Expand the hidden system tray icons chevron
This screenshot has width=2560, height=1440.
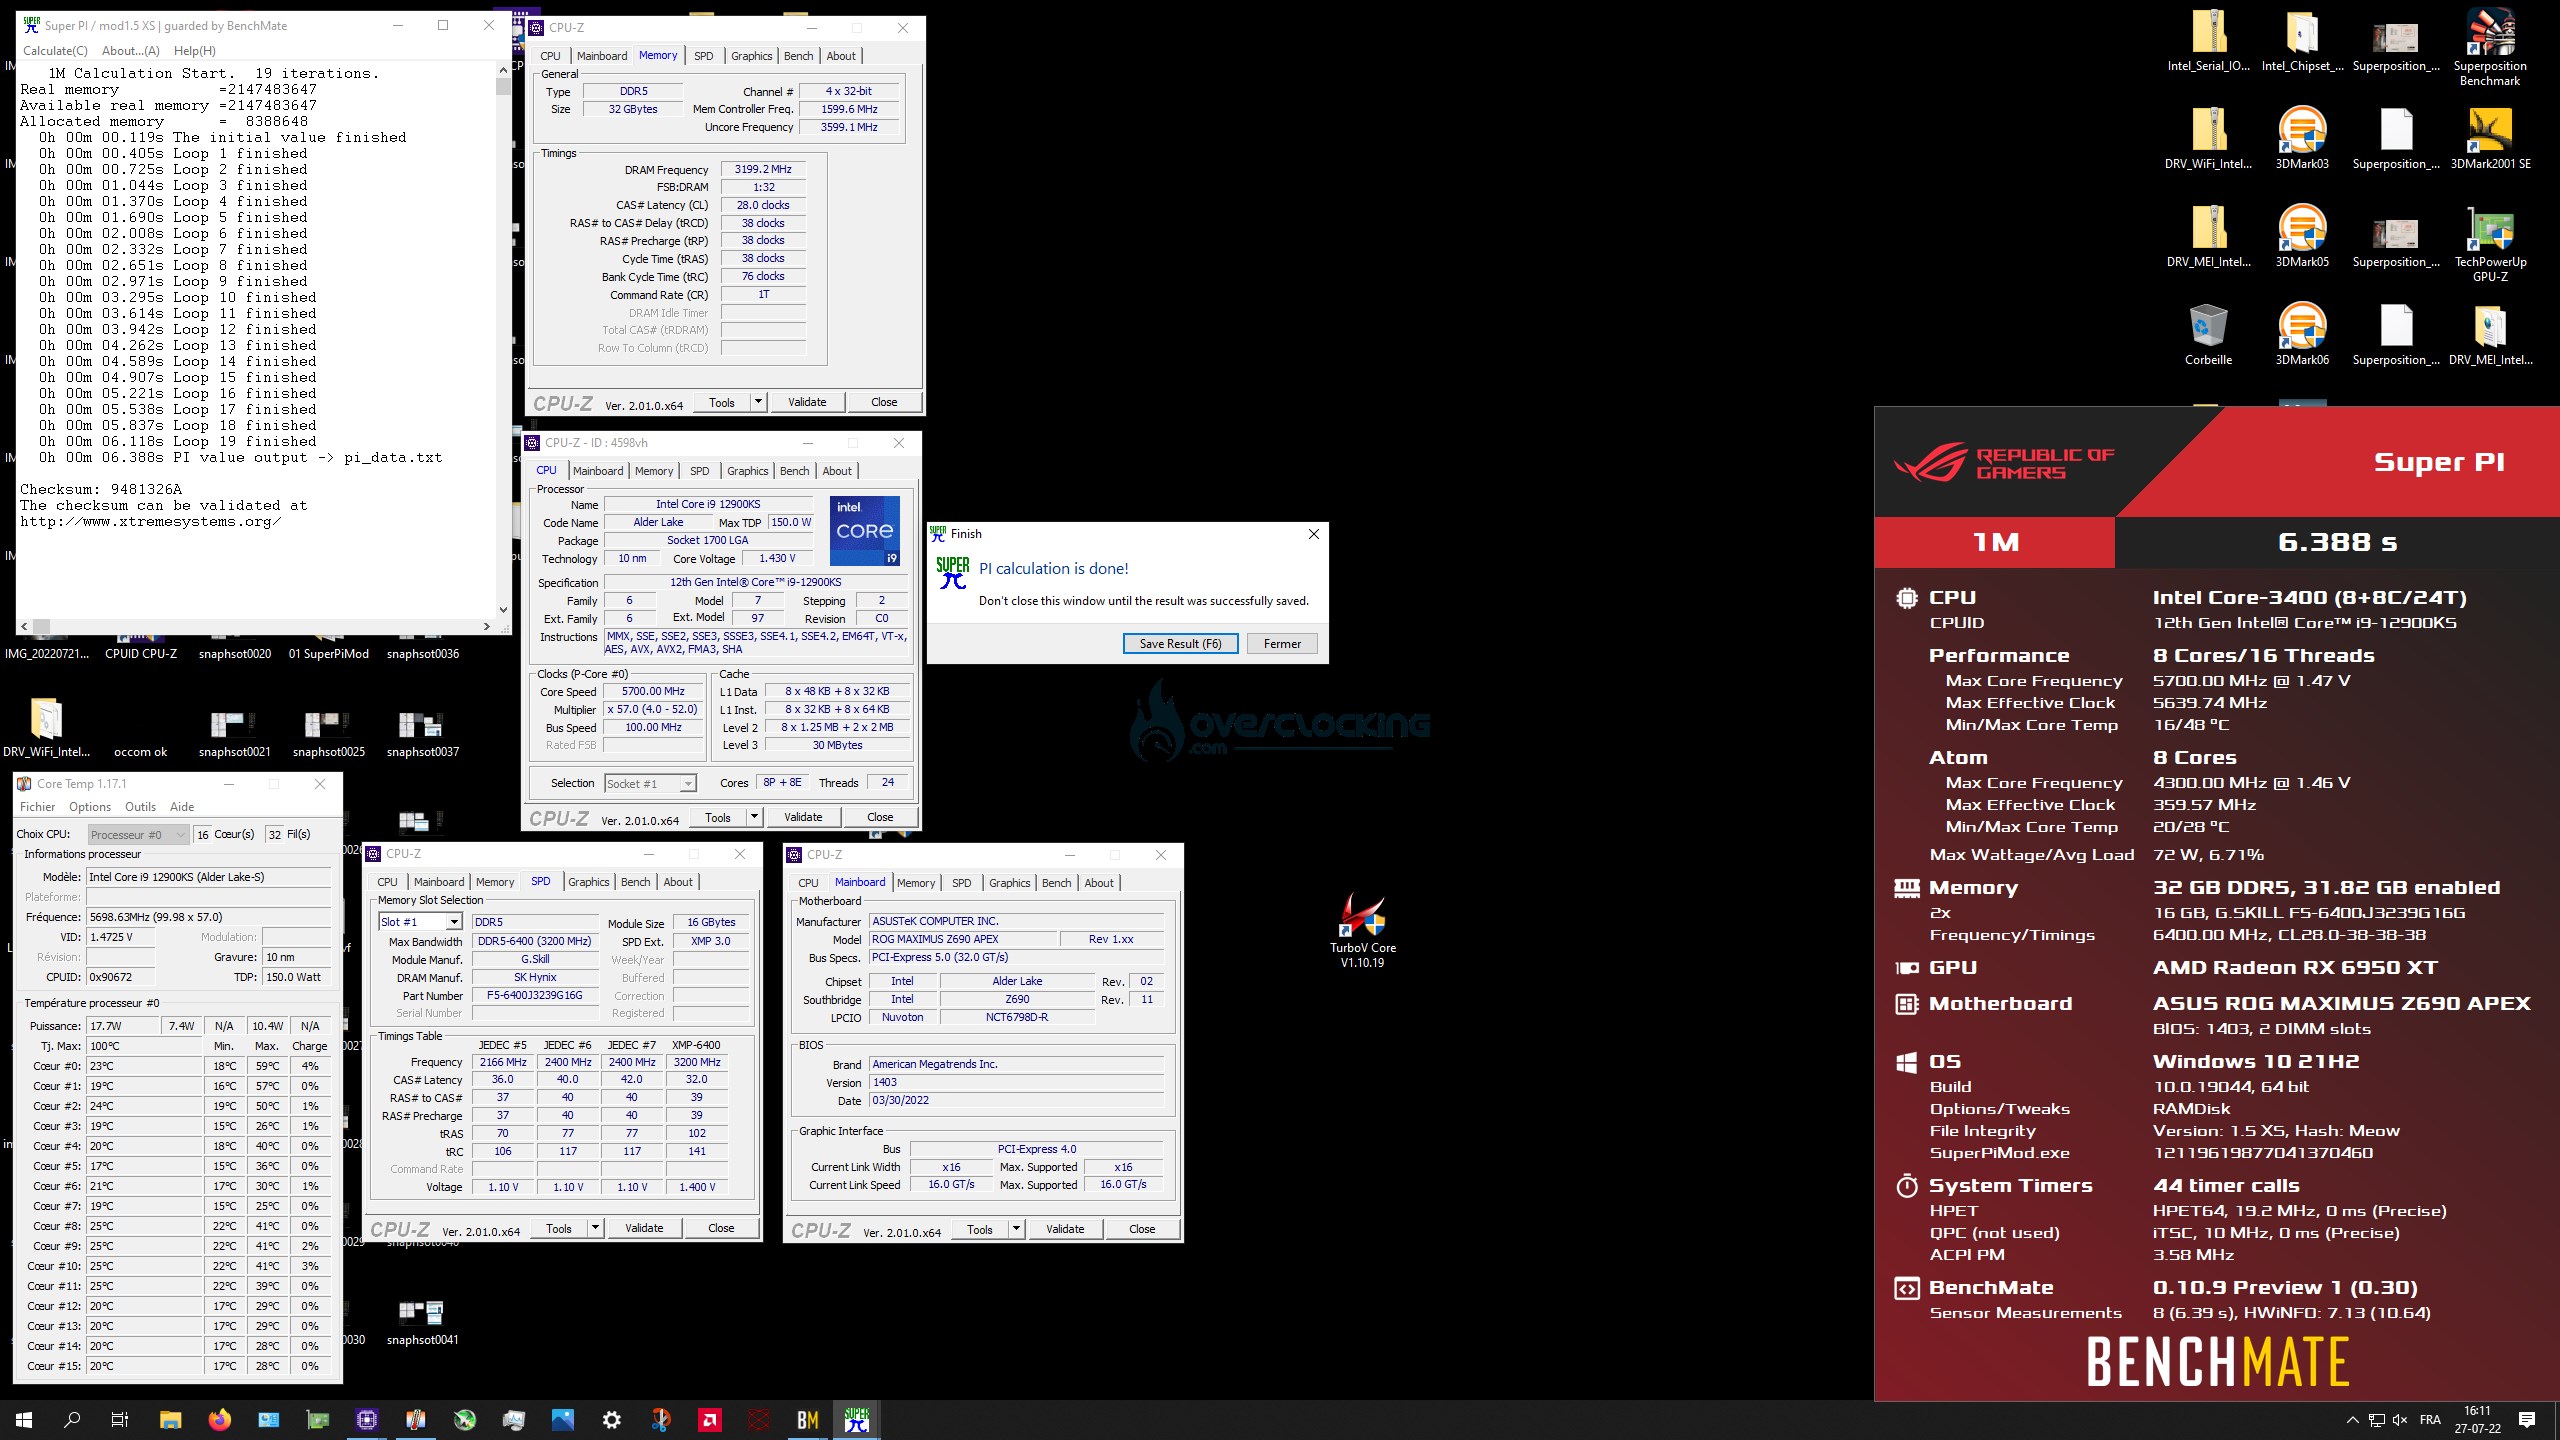click(x=2351, y=1420)
